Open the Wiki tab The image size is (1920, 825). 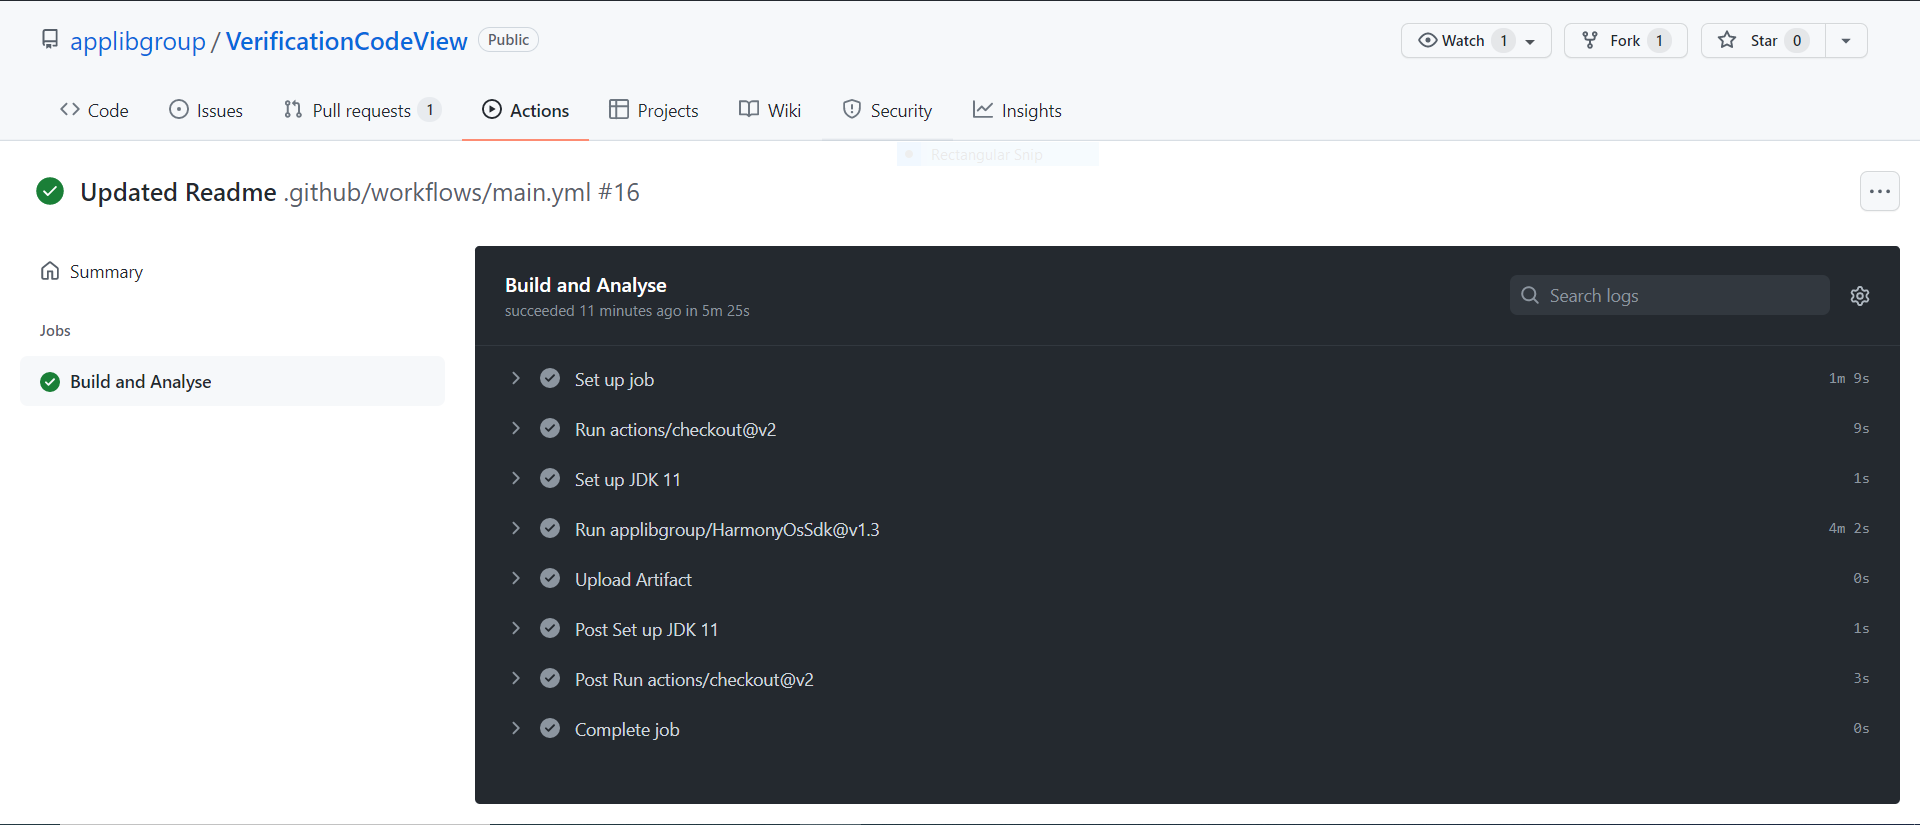point(770,110)
